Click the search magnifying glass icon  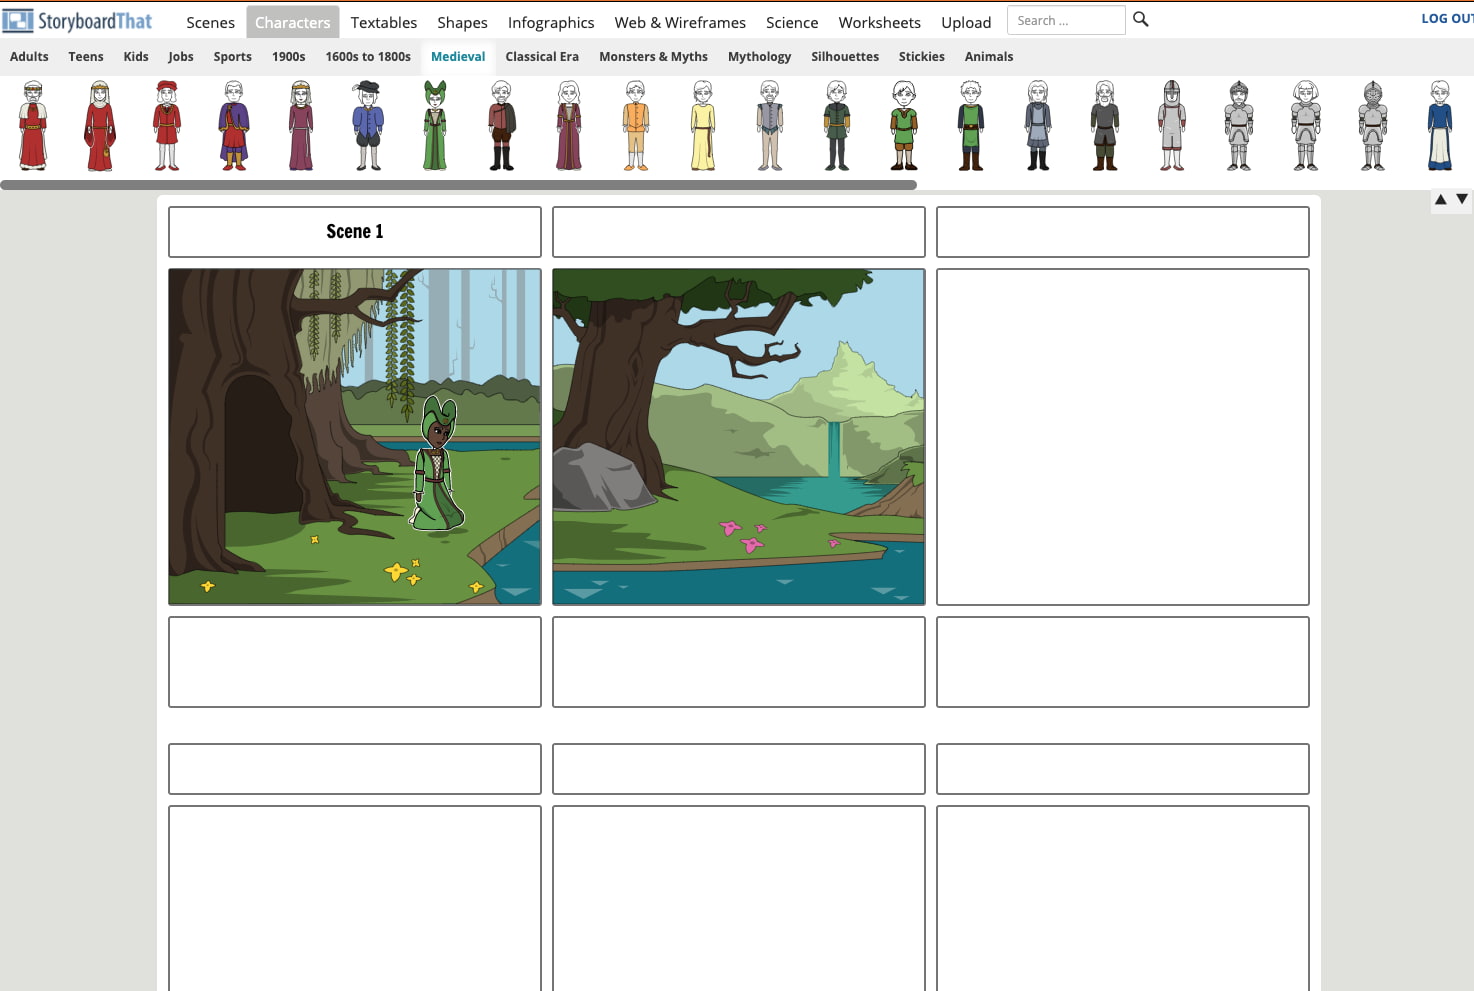(x=1140, y=20)
